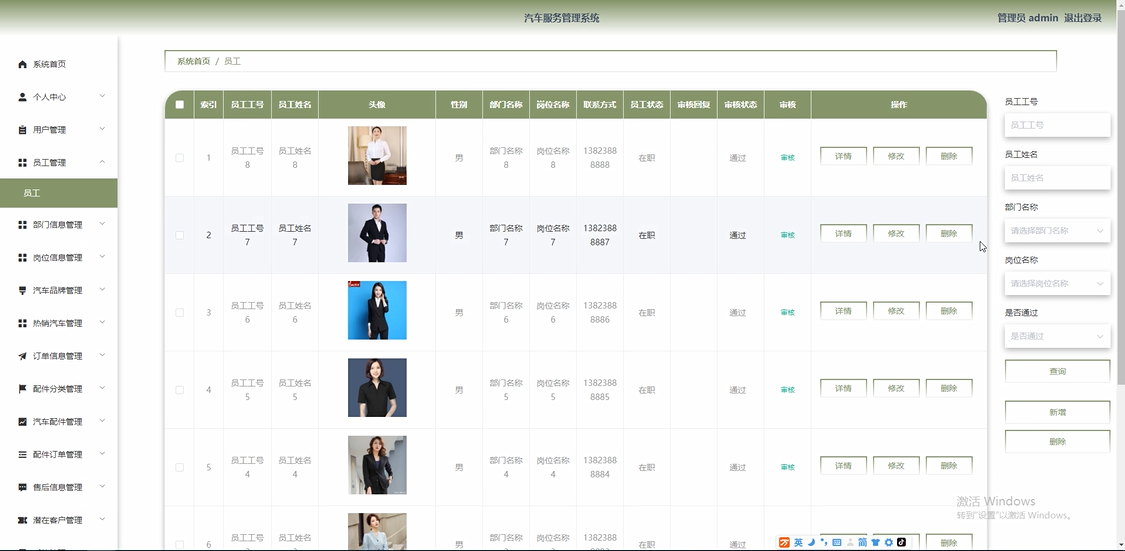Open the first employee's photo thumbnail
The width and height of the screenshot is (1125, 551).
coord(377,156)
